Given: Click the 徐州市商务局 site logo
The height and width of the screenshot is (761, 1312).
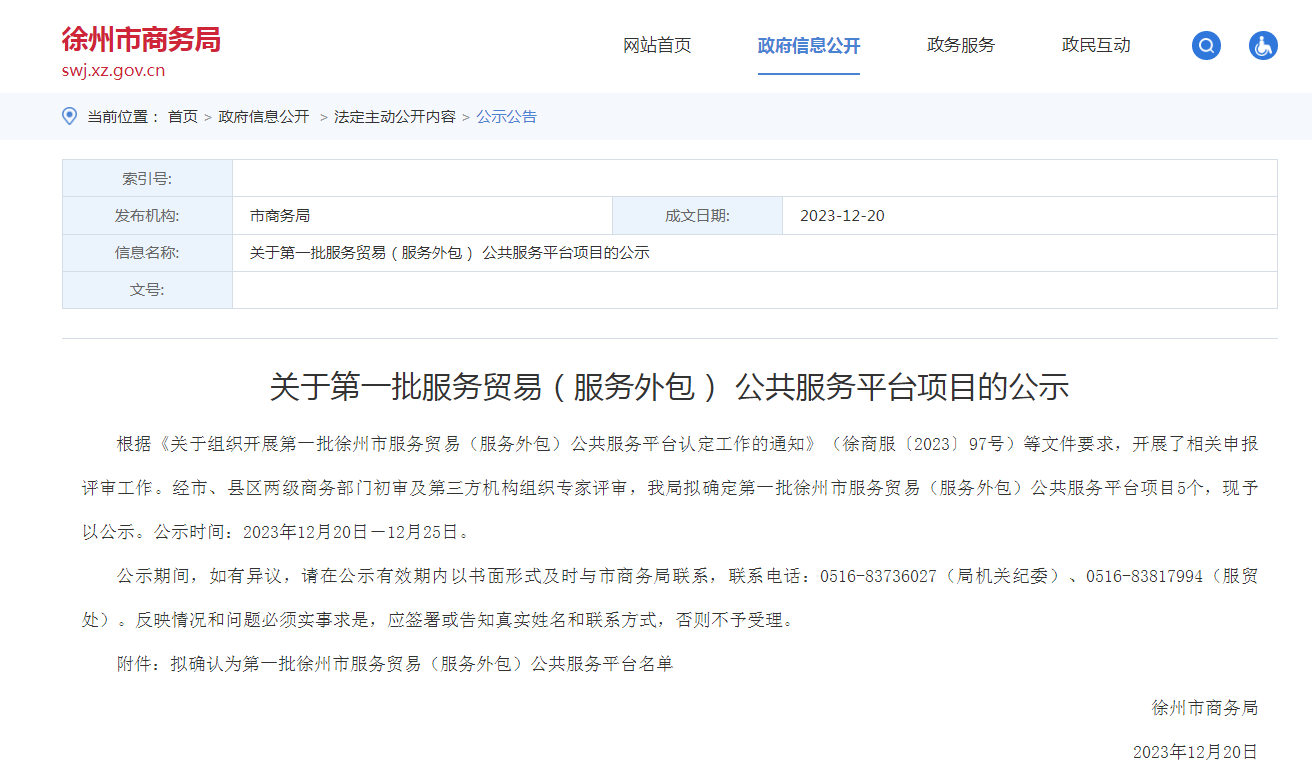Looking at the screenshot, I should pyautogui.click(x=141, y=39).
